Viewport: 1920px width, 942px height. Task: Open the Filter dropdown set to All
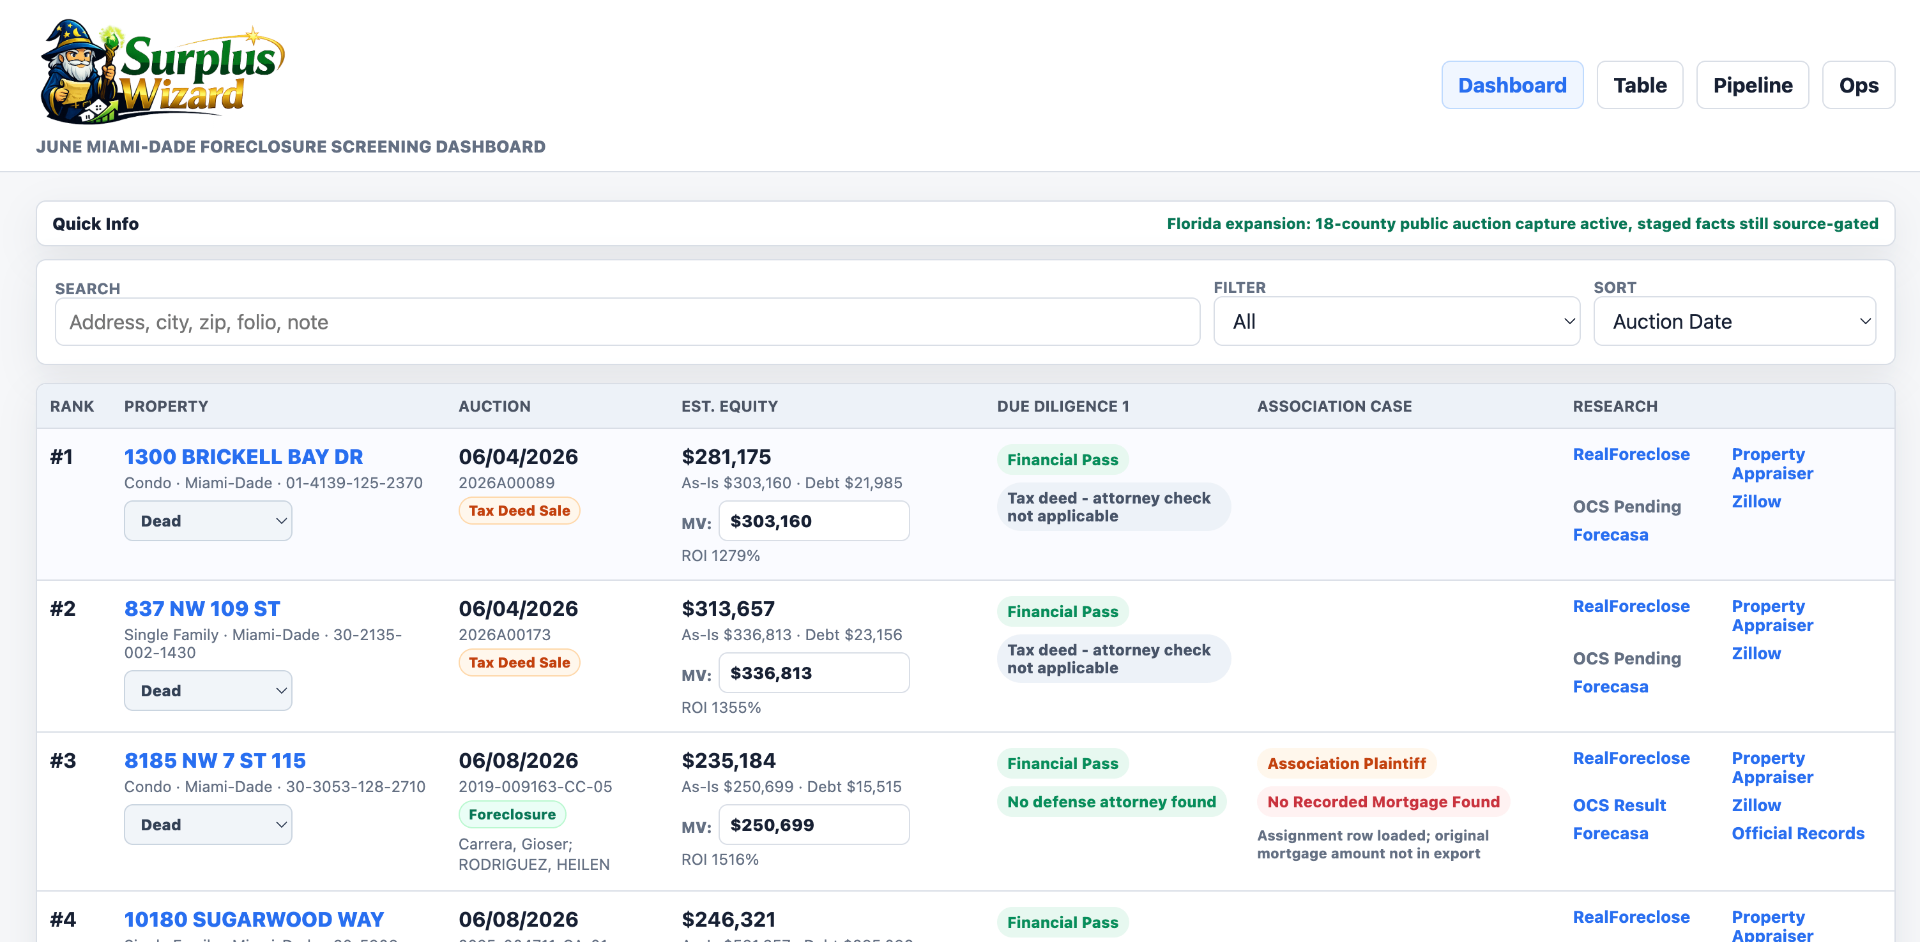[1396, 322]
